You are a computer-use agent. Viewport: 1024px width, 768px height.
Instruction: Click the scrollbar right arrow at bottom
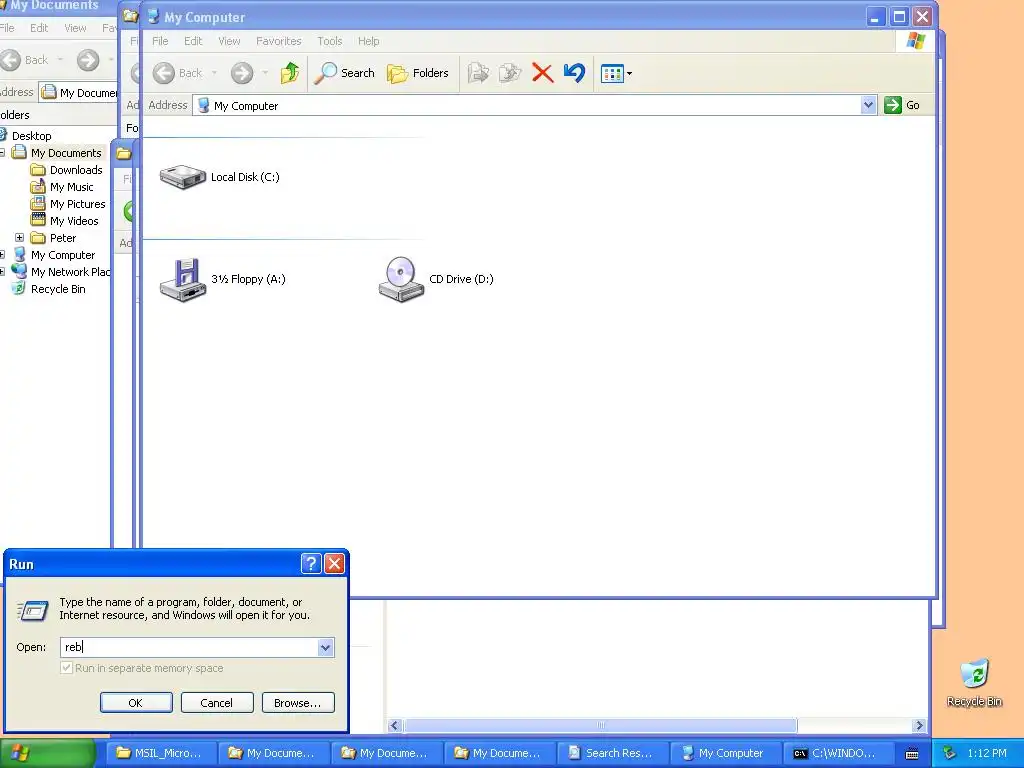tap(919, 725)
